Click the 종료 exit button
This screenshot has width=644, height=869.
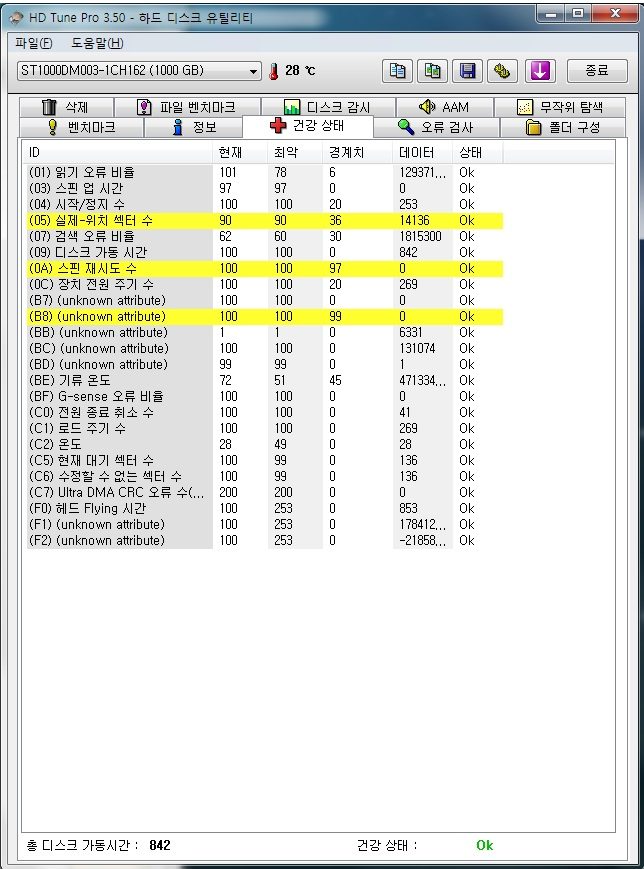(597, 71)
